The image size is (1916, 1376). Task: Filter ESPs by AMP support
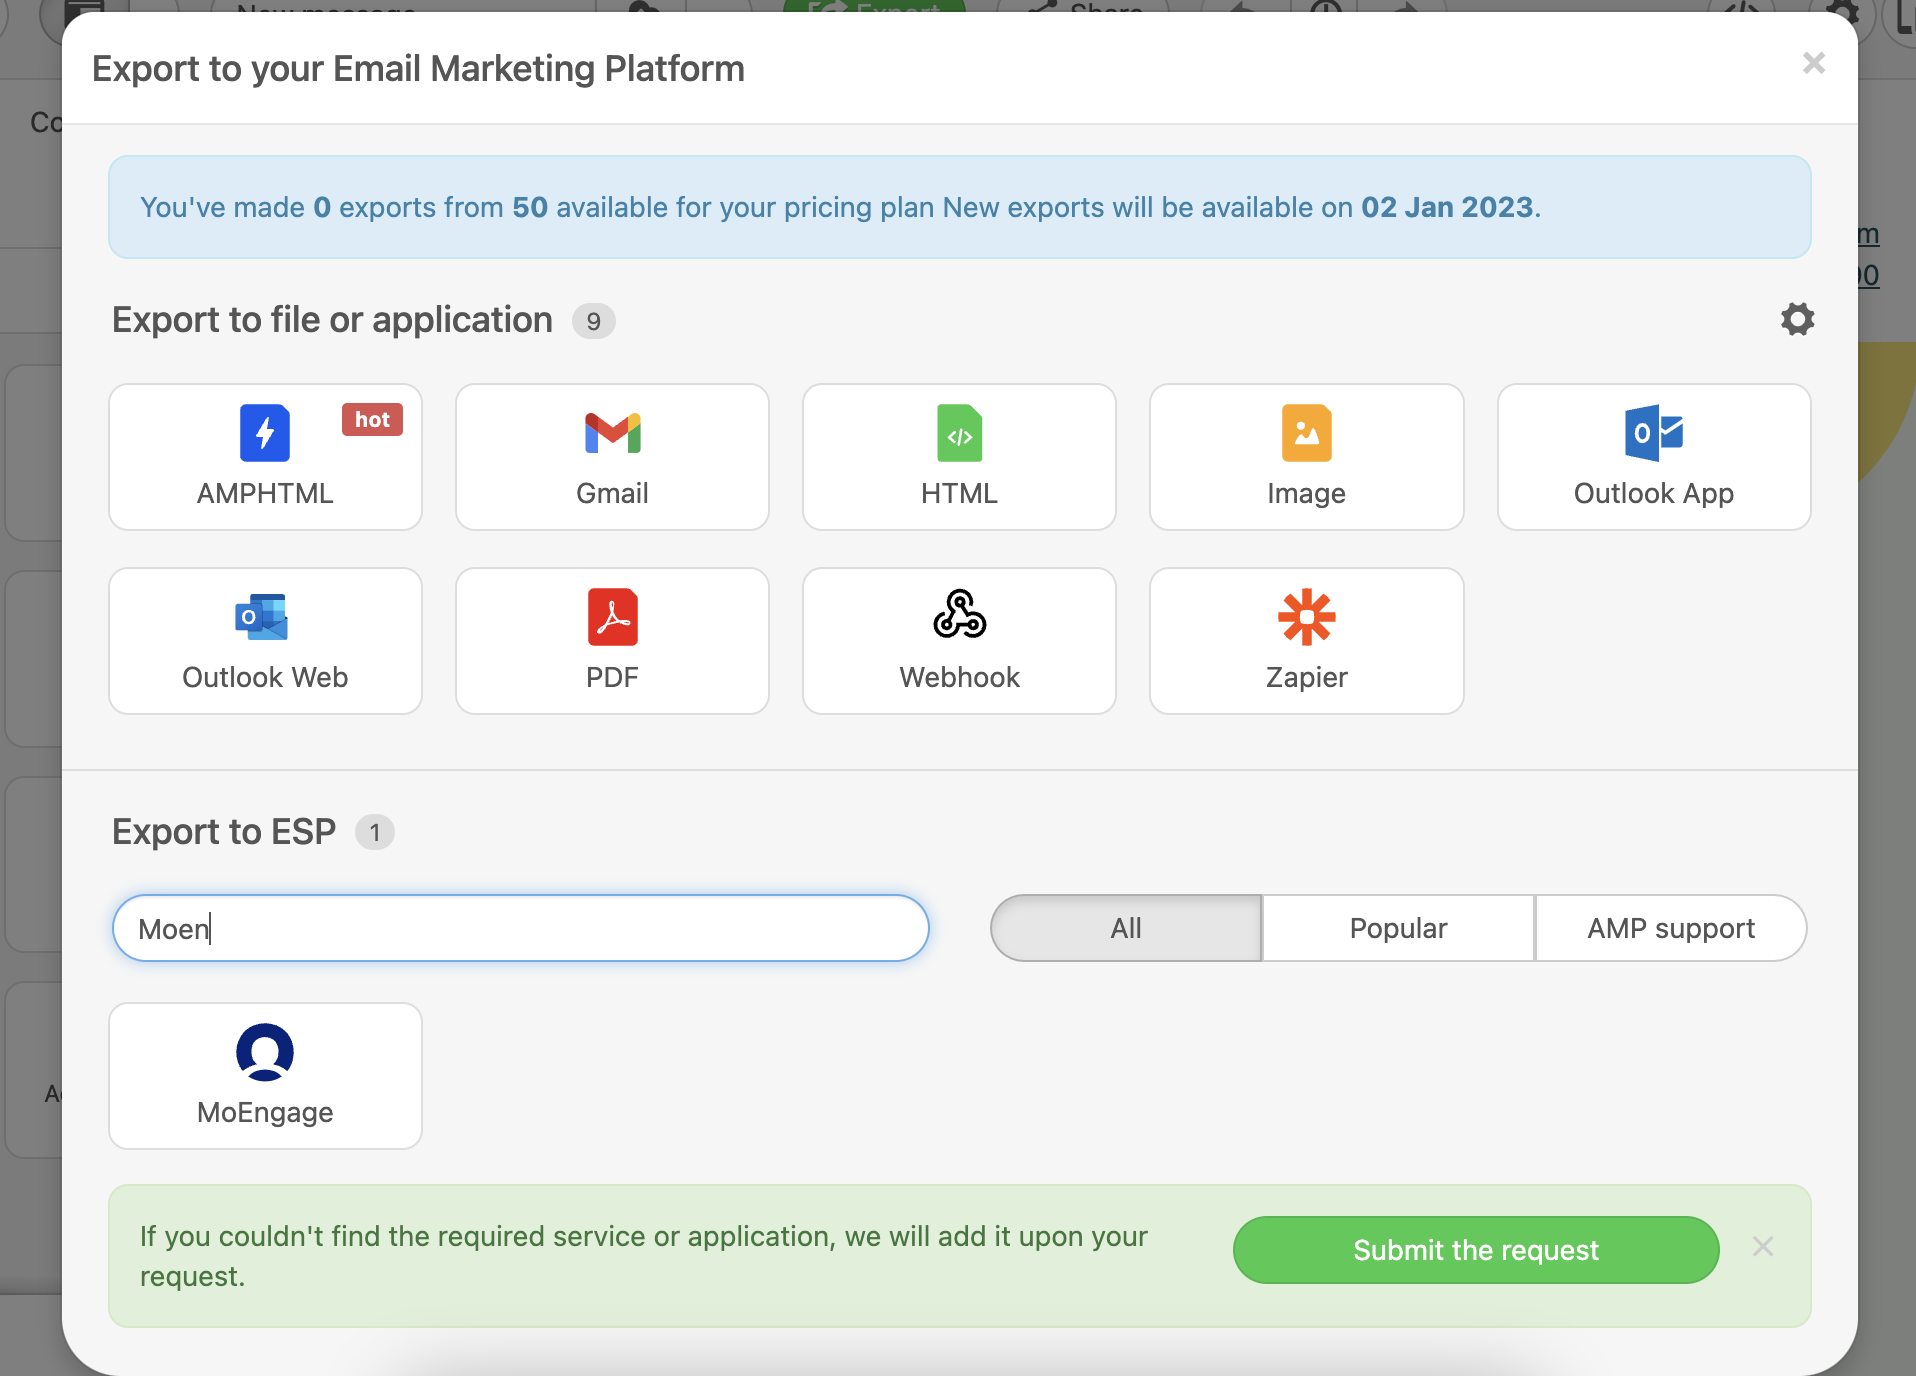[1670, 928]
